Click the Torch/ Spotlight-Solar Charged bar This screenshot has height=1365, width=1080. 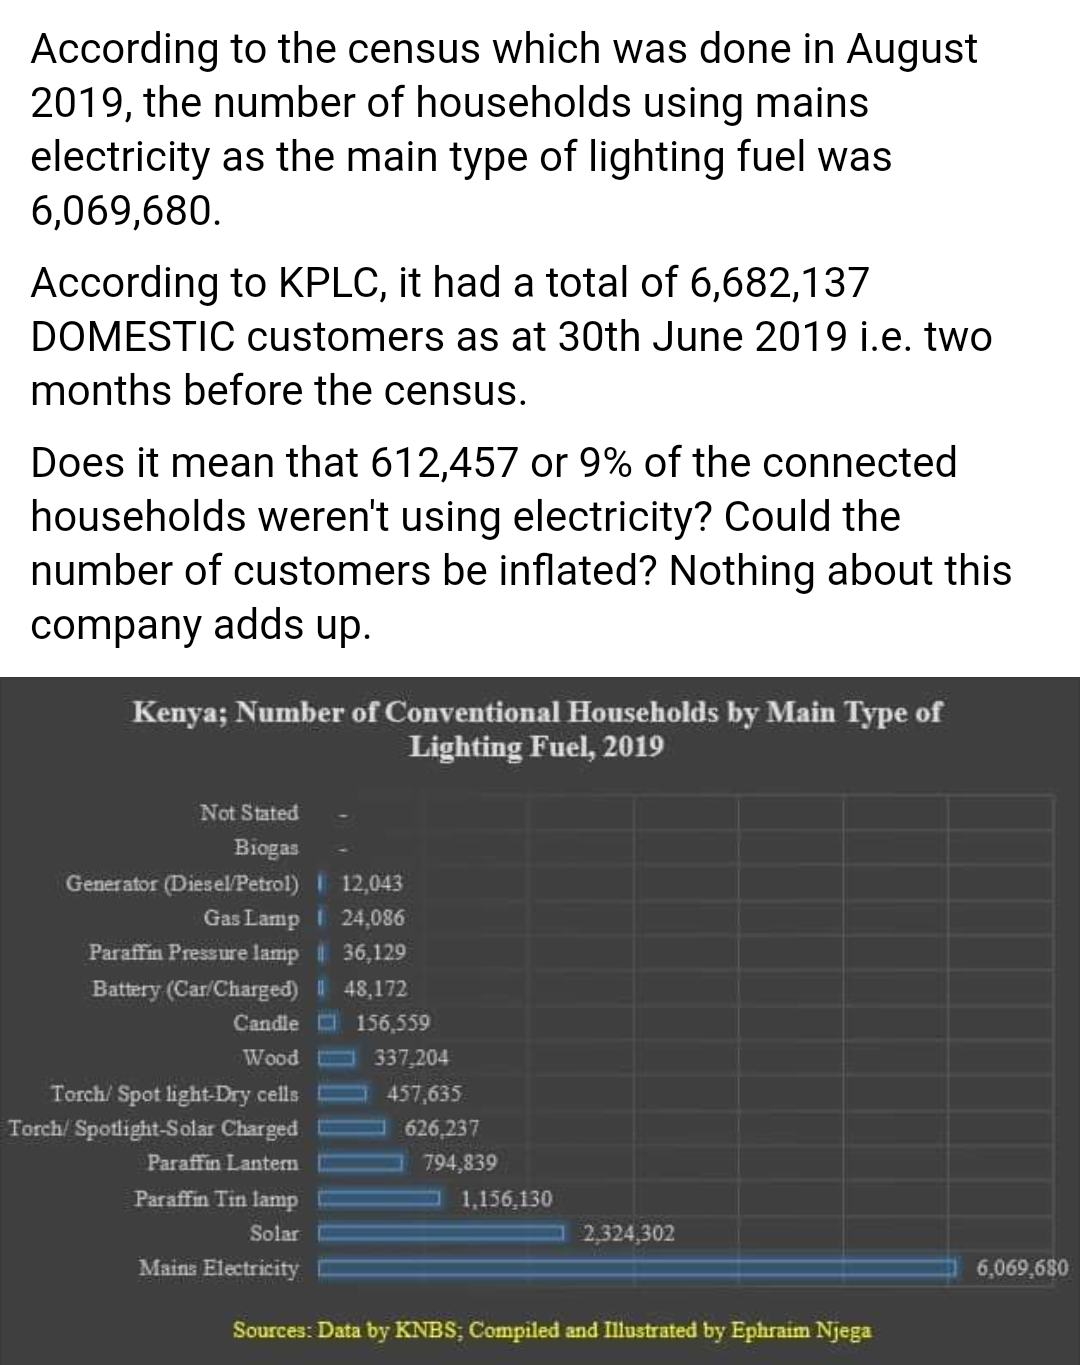click(x=352, y=1128)
